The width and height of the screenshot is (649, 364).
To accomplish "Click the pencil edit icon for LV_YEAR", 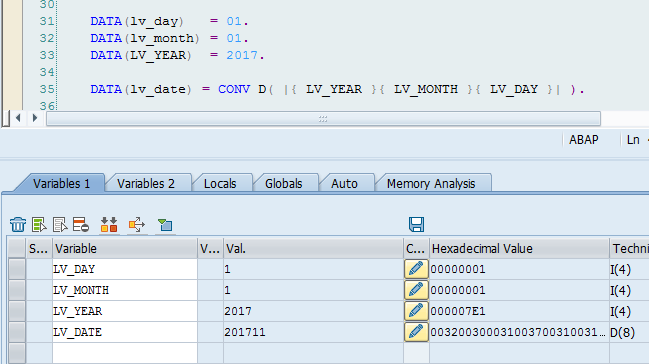I will [416, 311].
